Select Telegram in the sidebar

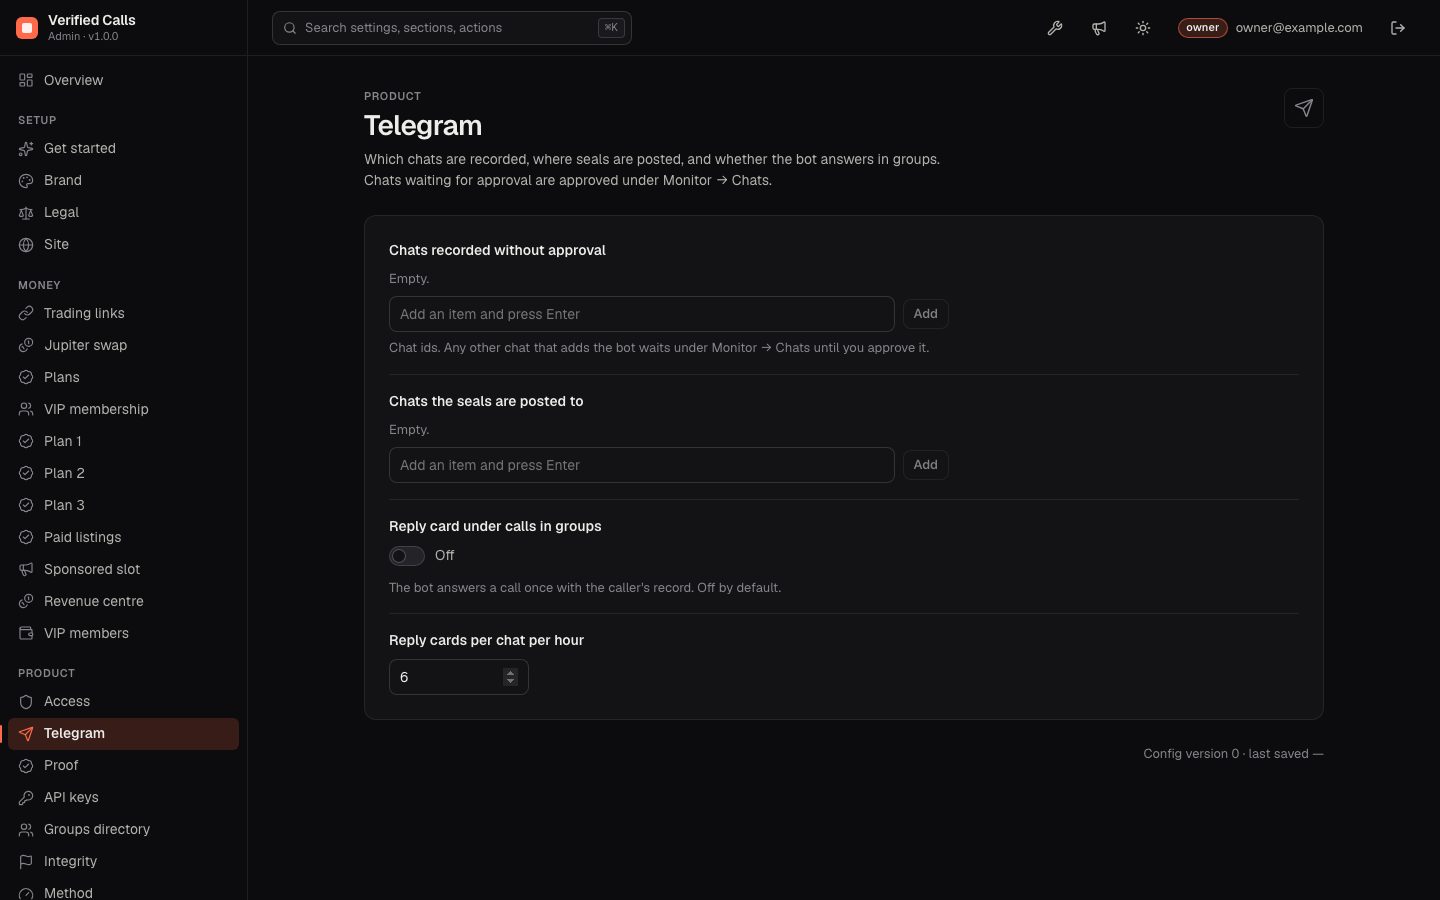(x=123, y=733)
